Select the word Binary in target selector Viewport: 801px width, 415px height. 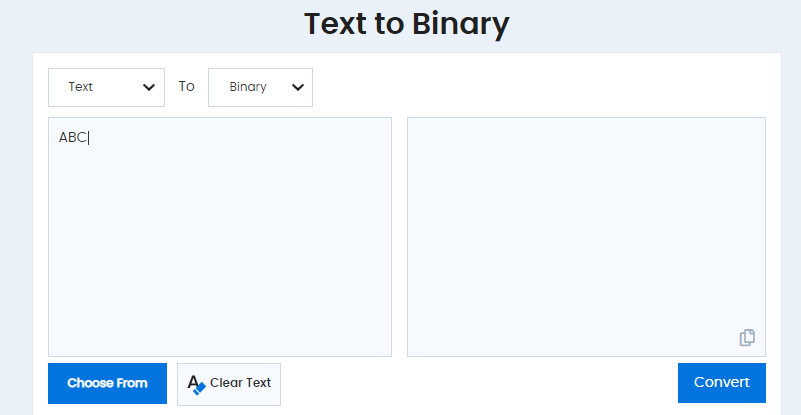[248, 87]
